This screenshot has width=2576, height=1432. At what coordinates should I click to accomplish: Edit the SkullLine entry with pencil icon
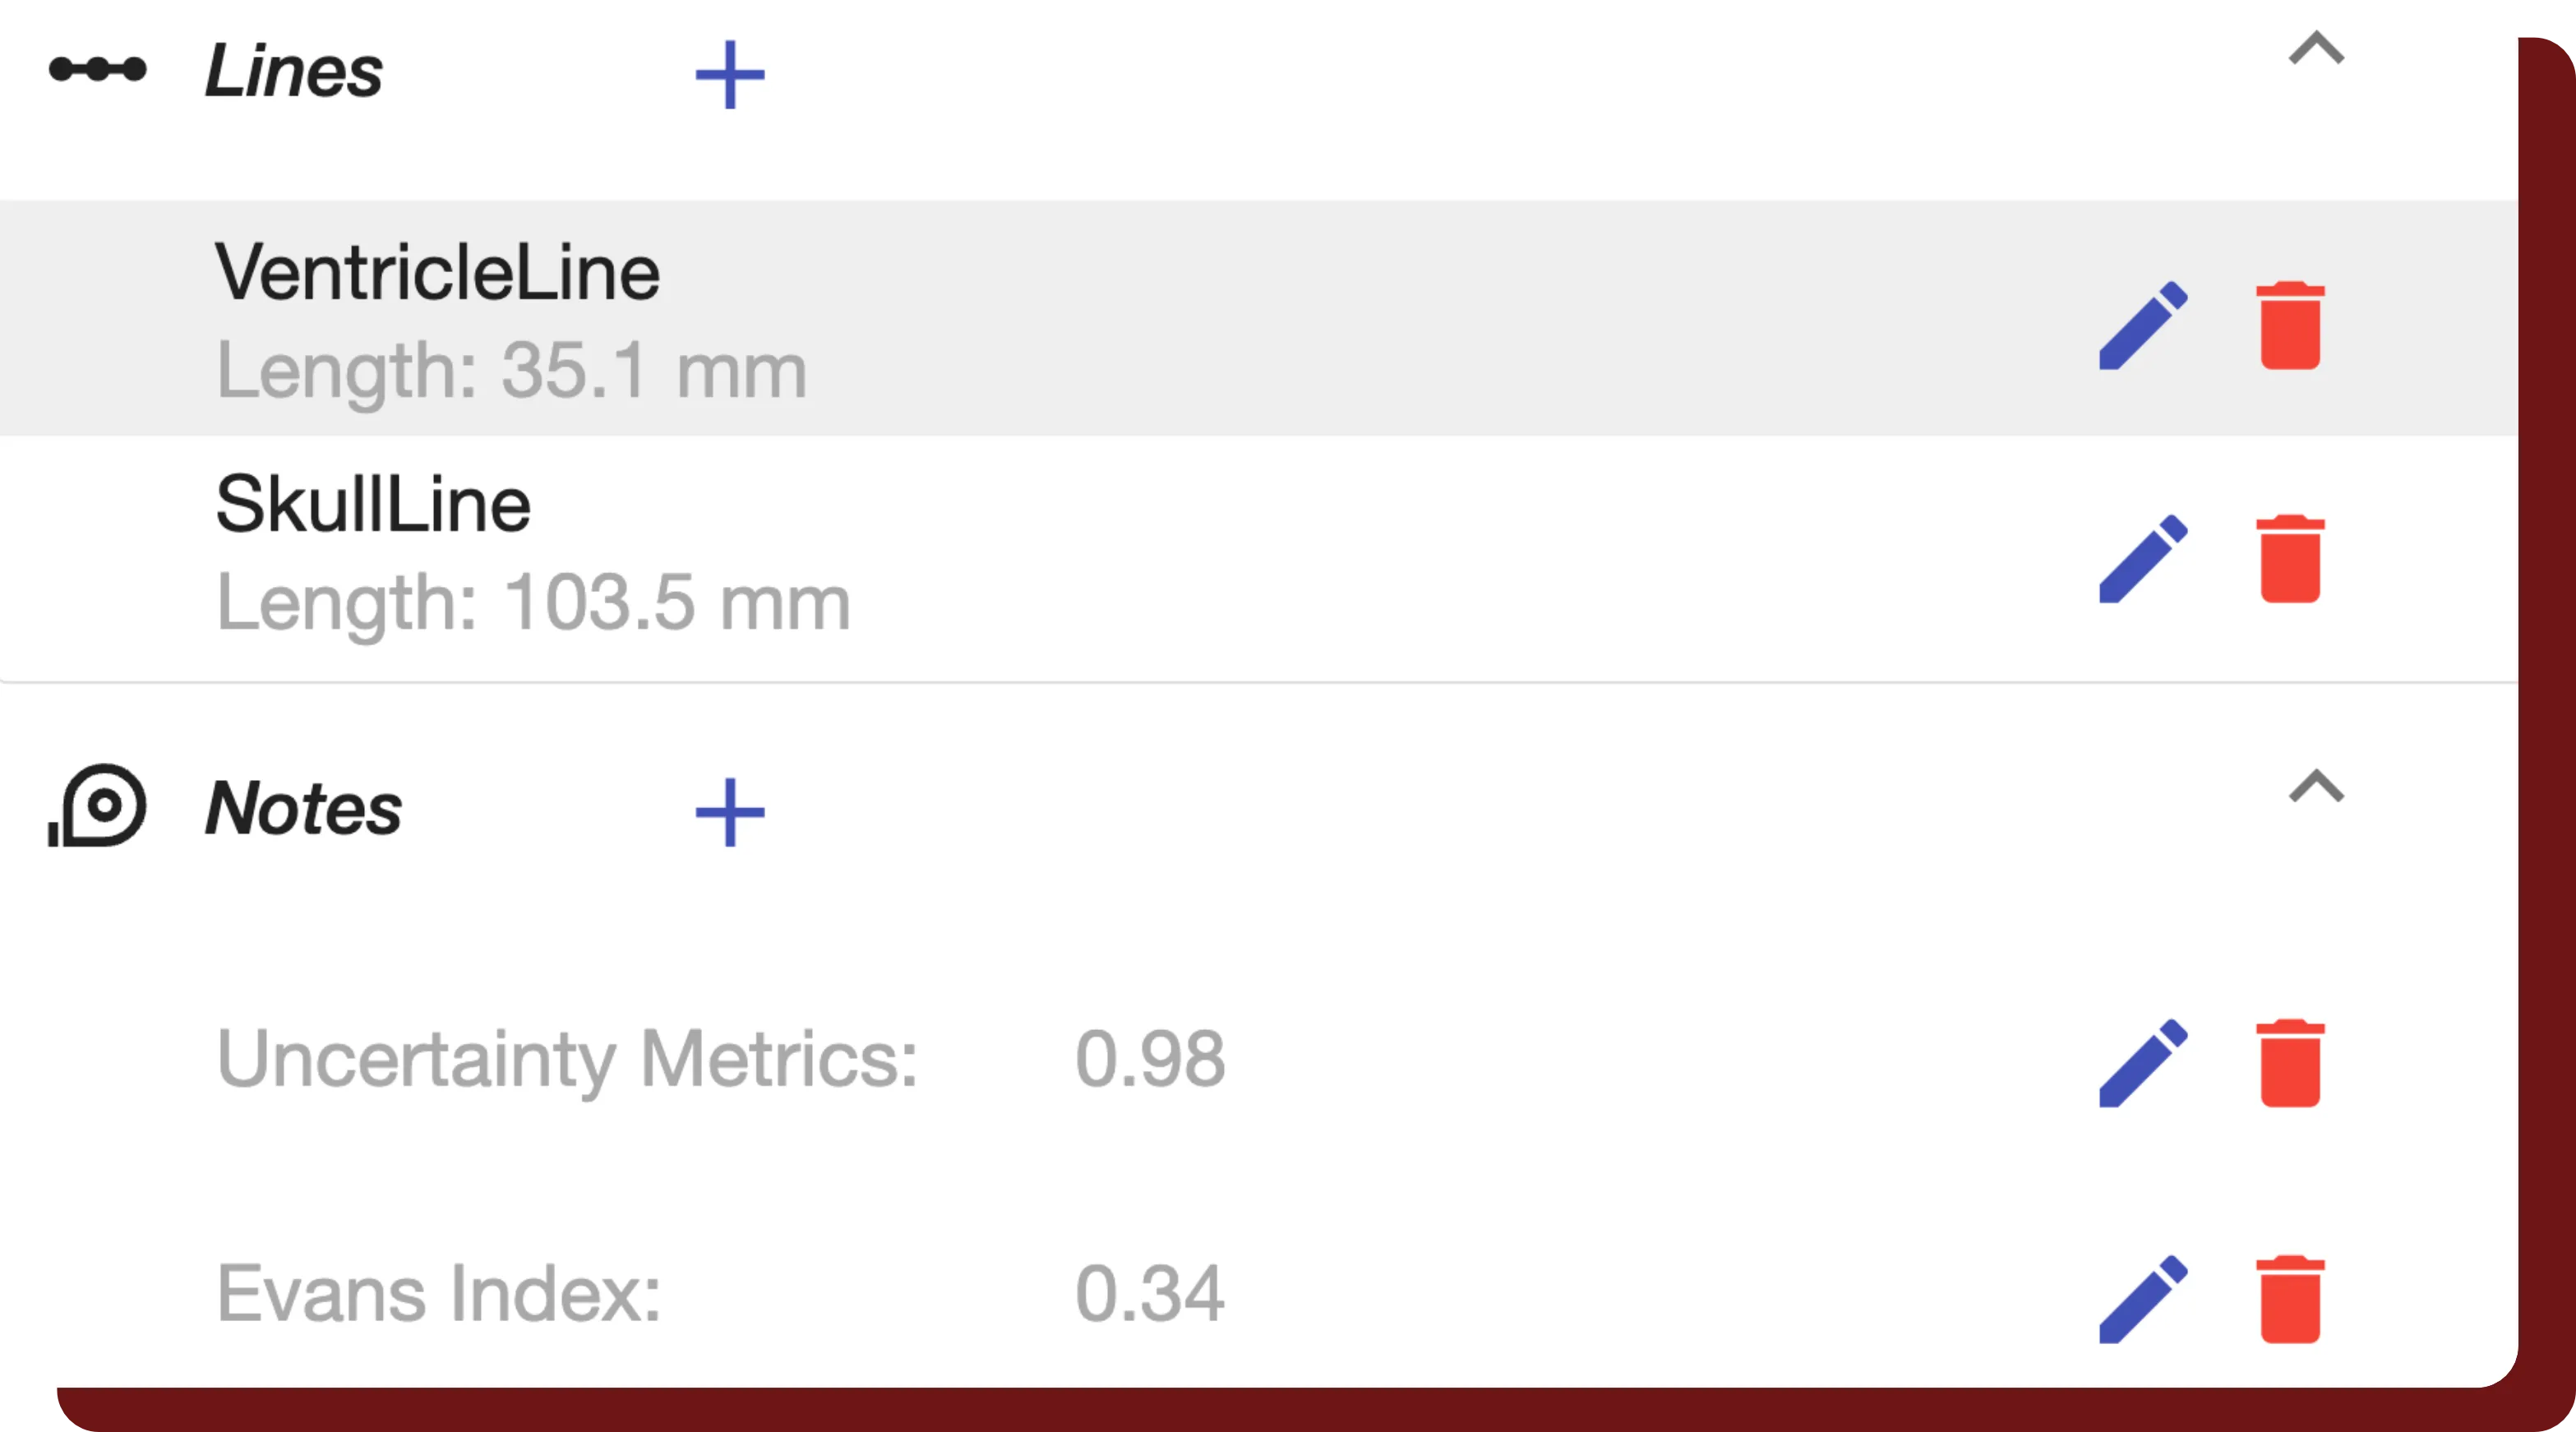(x=2143, y=559)
